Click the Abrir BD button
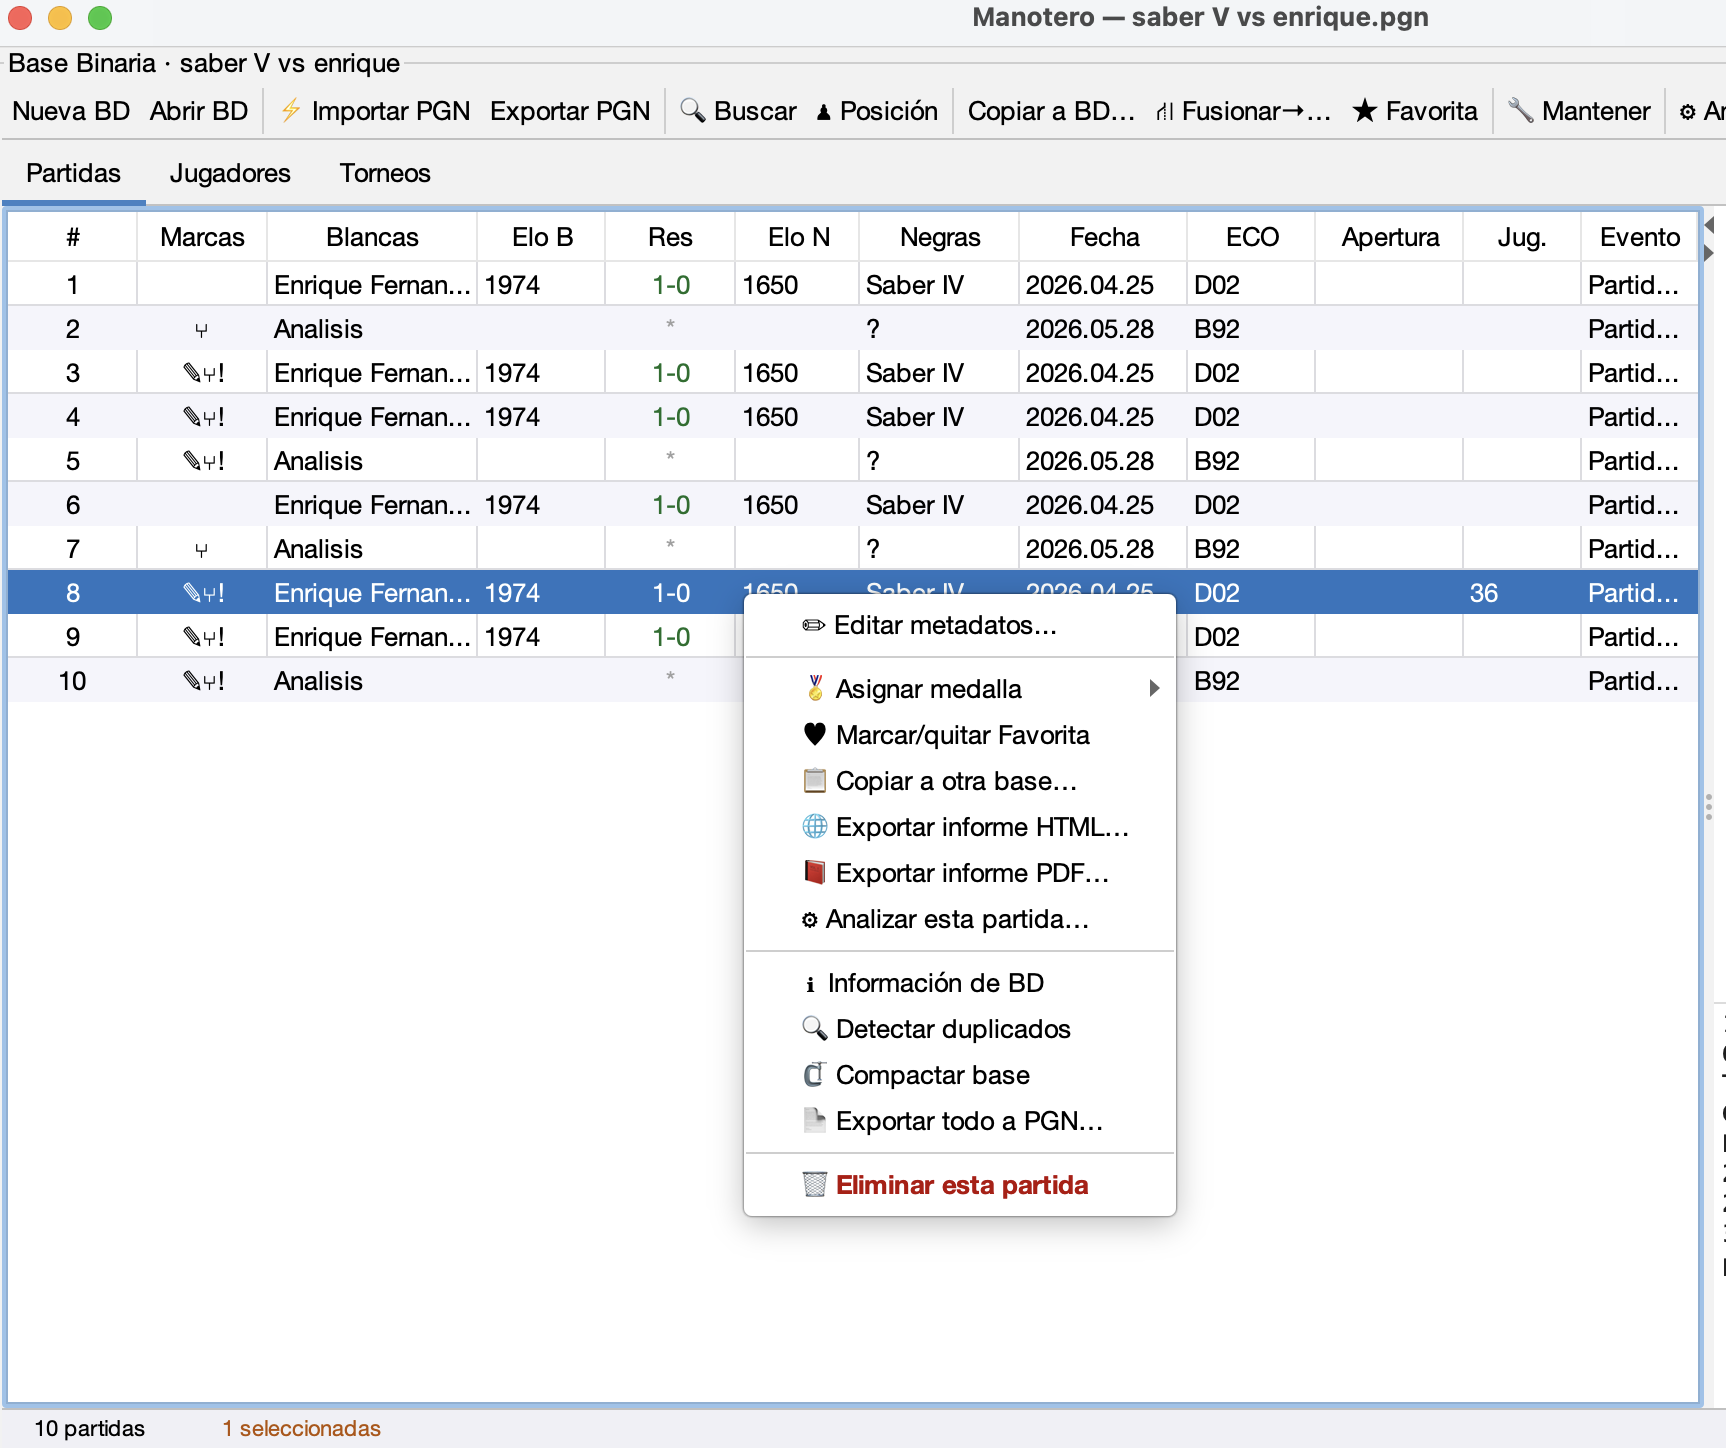 [x=199, y=111]
